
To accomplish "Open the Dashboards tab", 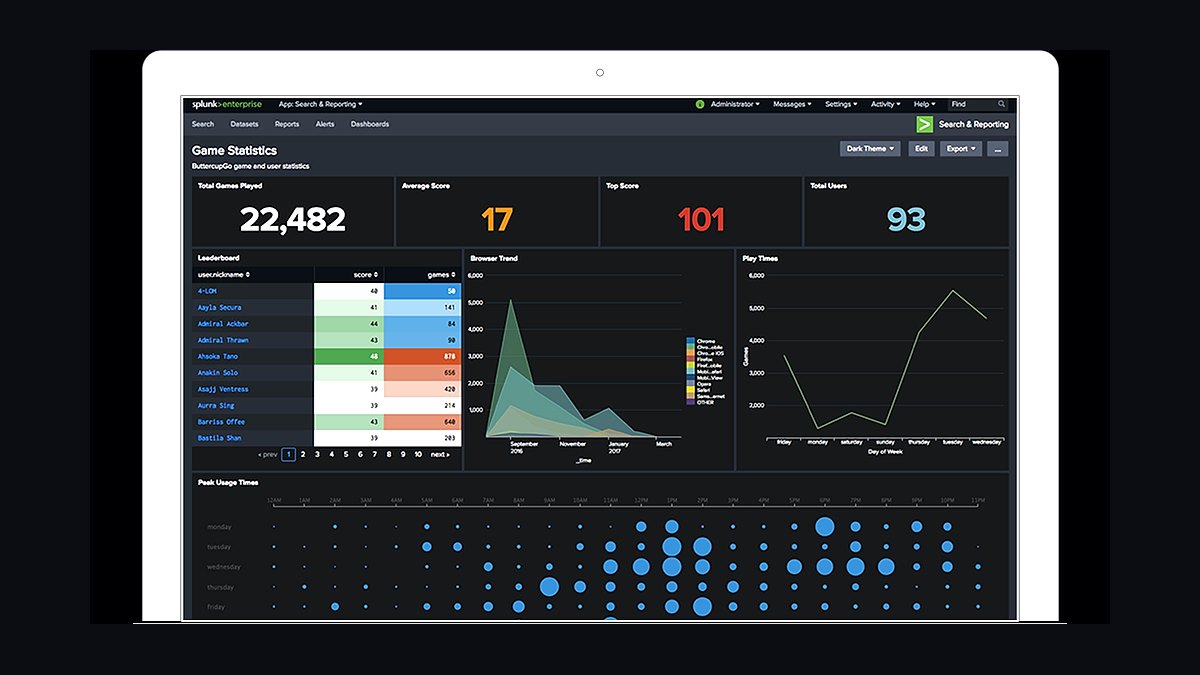I will 370,124.
